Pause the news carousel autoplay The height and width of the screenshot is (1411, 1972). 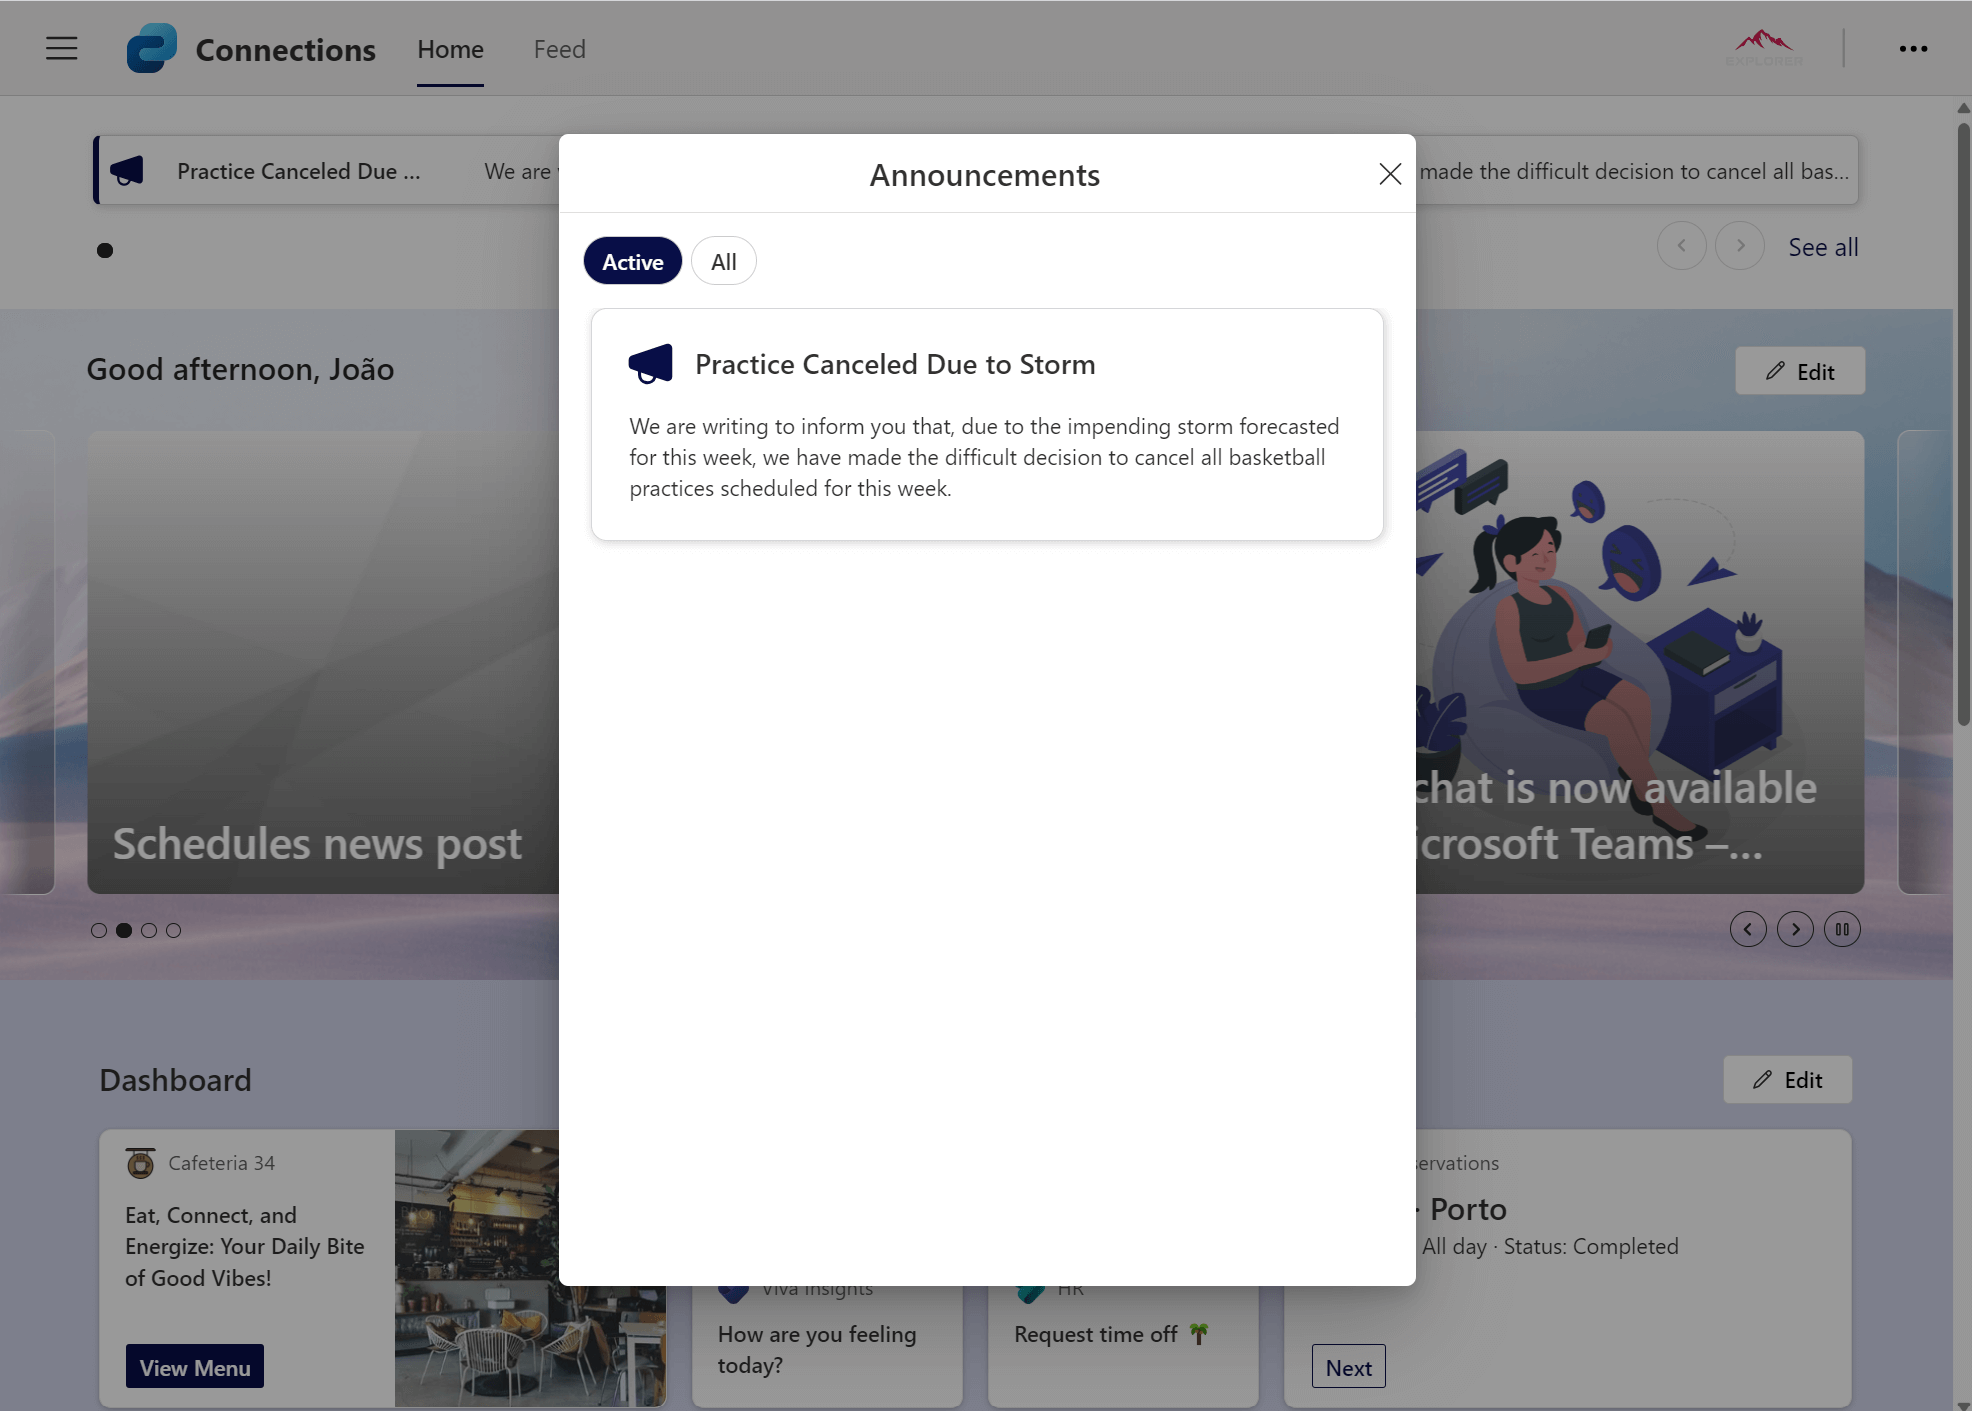point(1842,929)
